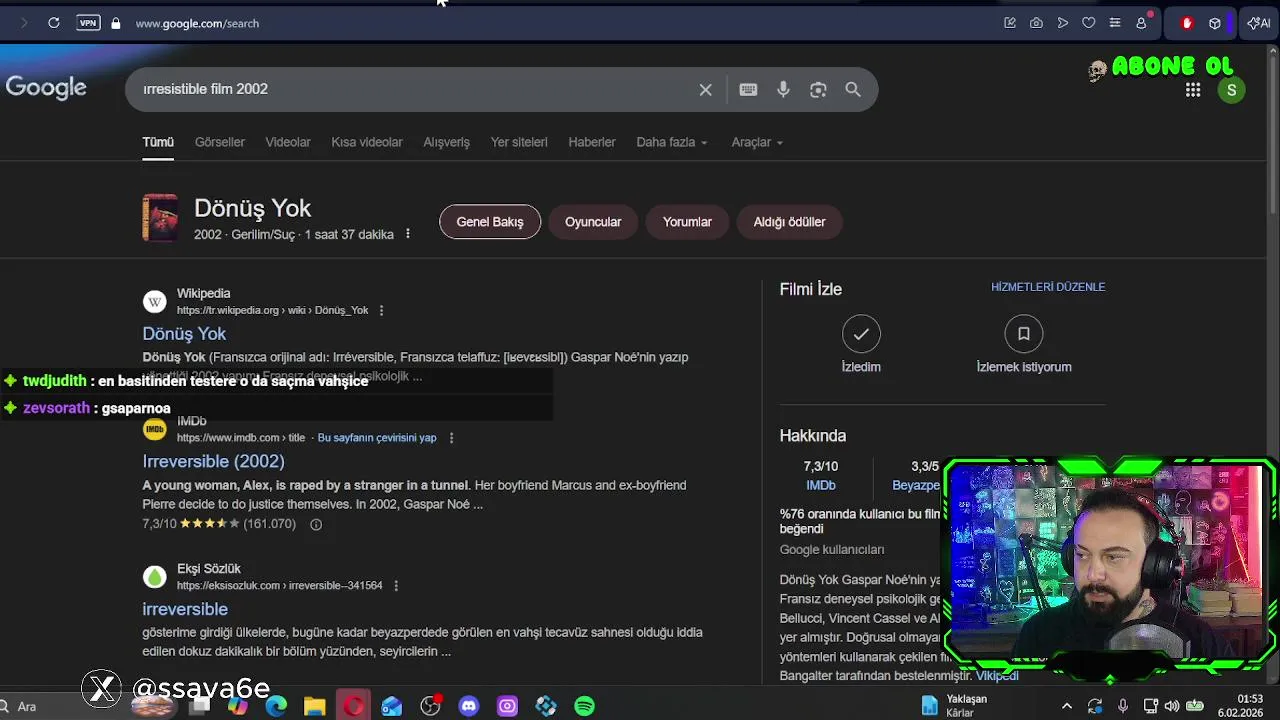The height and width of the screenshot is (720, 1280).
Task: Take a snapshot with the camera icon
Action: pyautogui.click(x=1036, y=23)
